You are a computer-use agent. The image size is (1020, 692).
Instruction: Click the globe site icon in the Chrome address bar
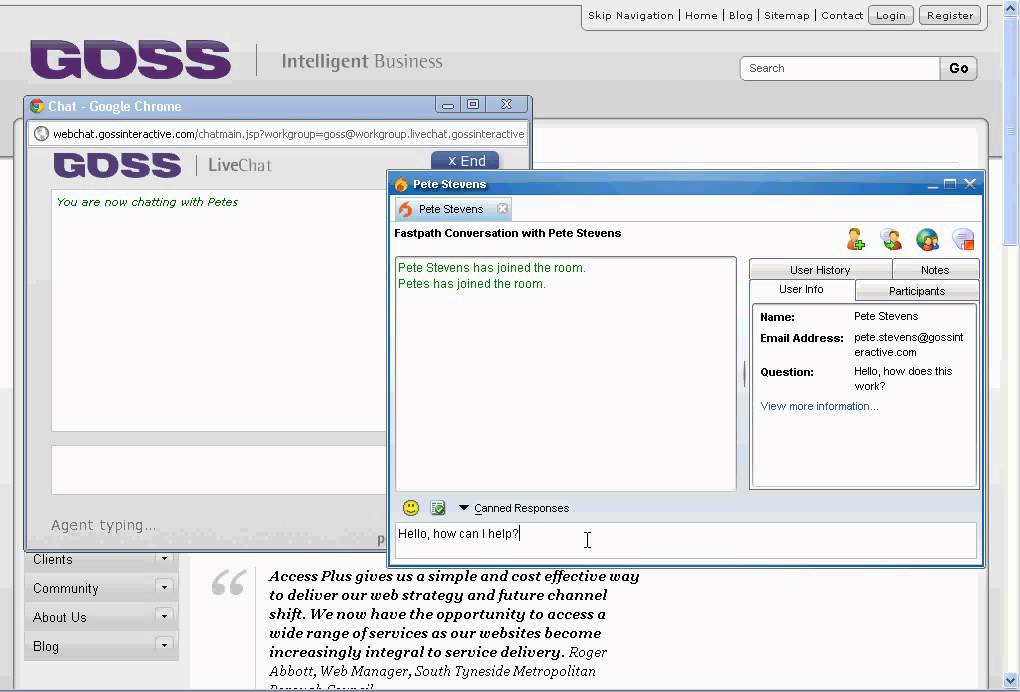click(x=41, y=133)
